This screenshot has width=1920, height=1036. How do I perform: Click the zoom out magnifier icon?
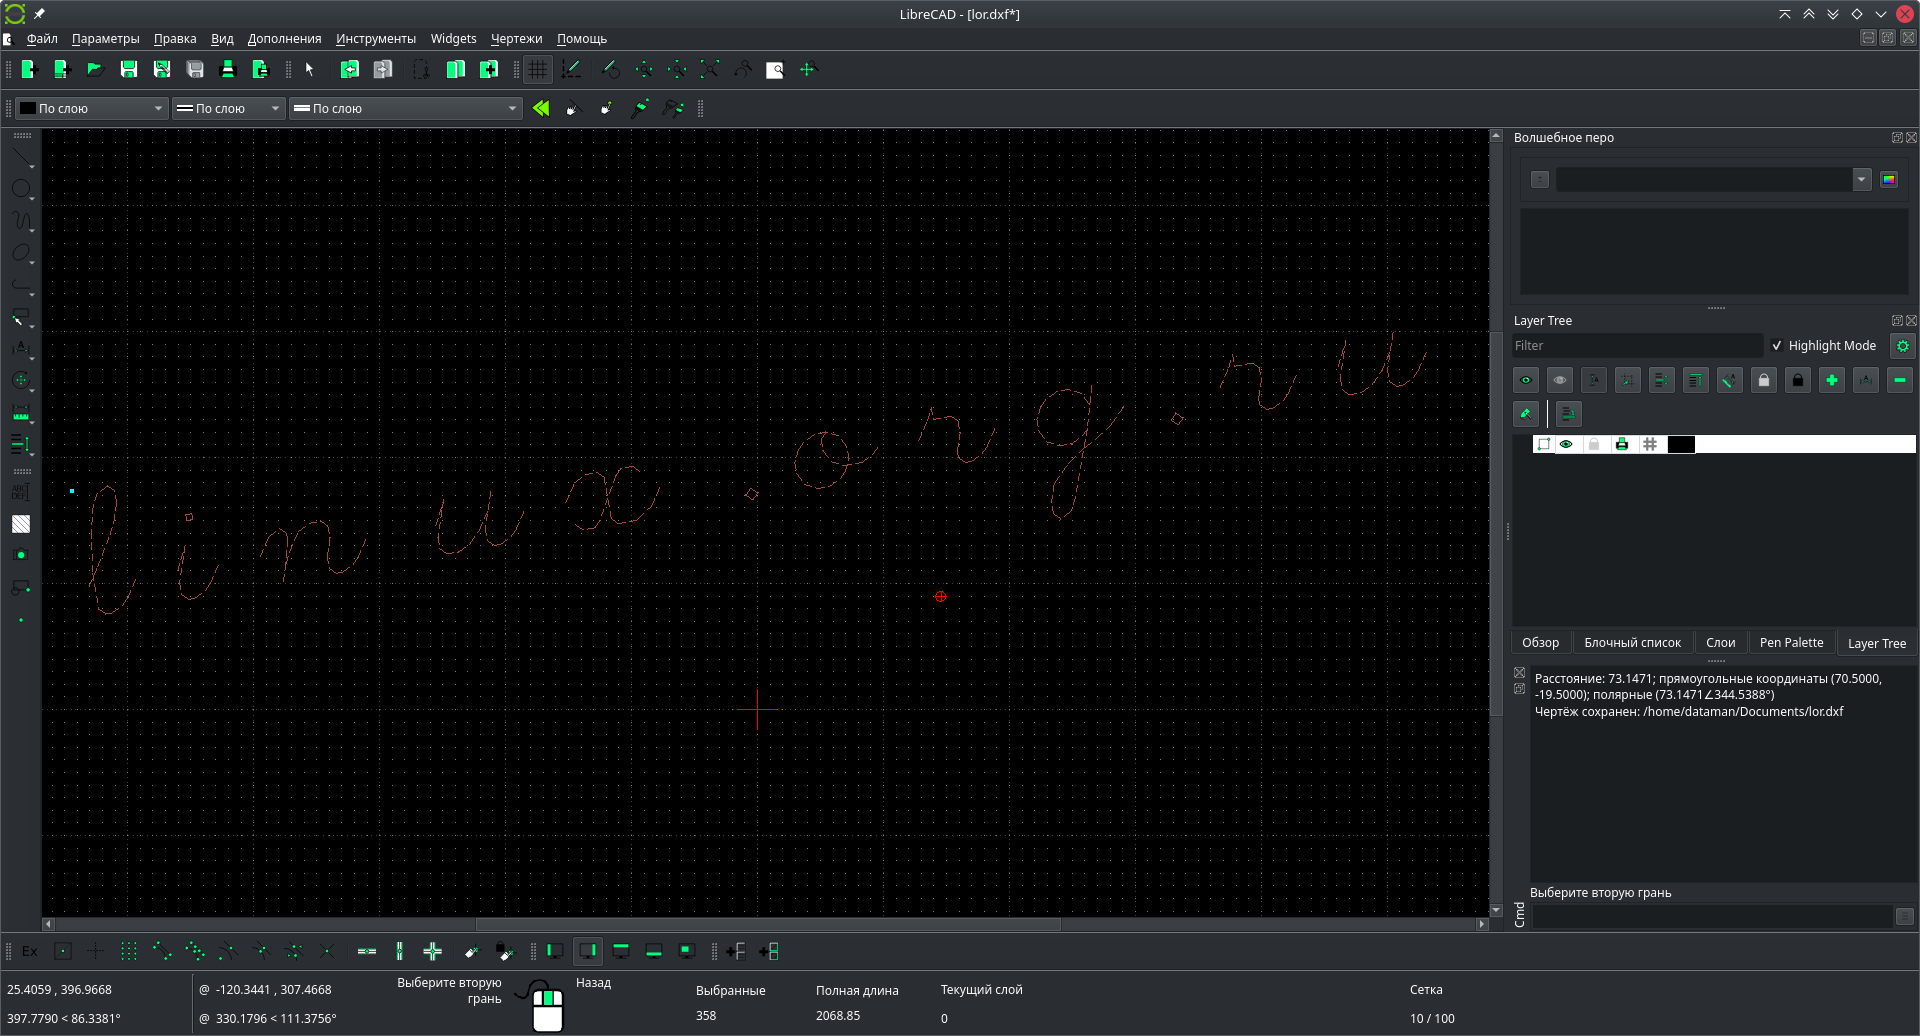coord(677,69)
